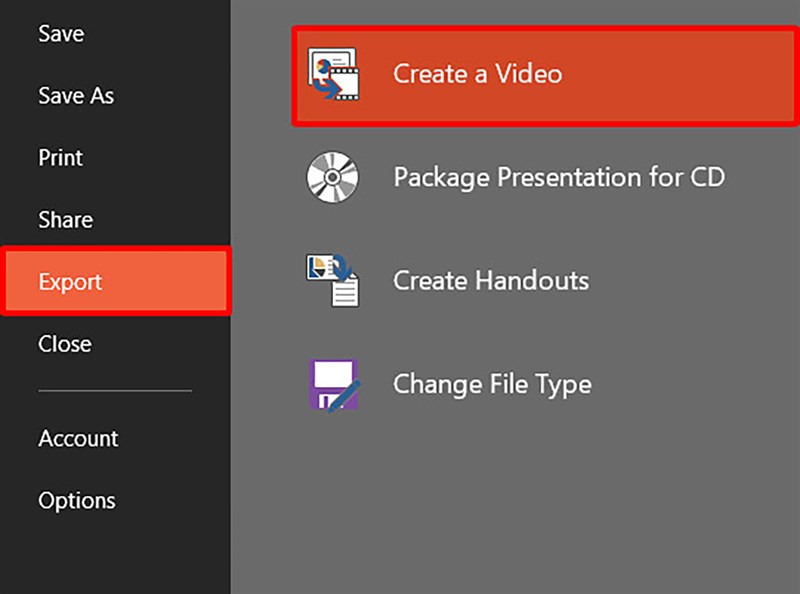The height and width of the screenshot is (594, 800).
Task: Choose Create Handouts export option
Action: point(489,280)
